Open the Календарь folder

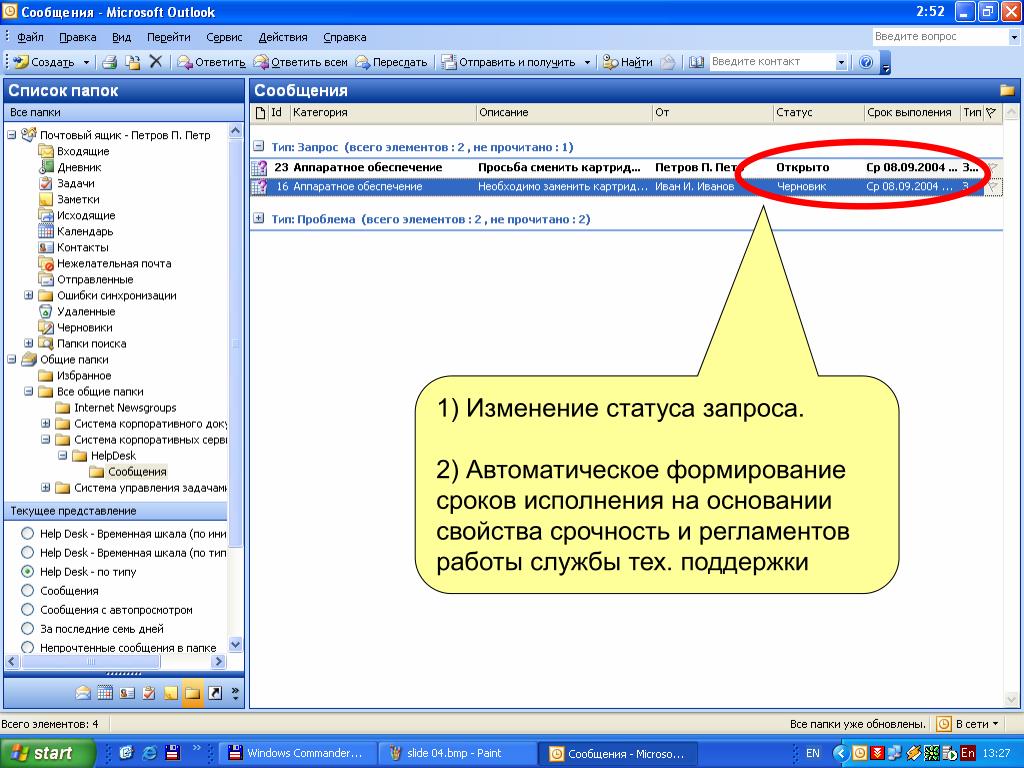[x=85, y=231]
